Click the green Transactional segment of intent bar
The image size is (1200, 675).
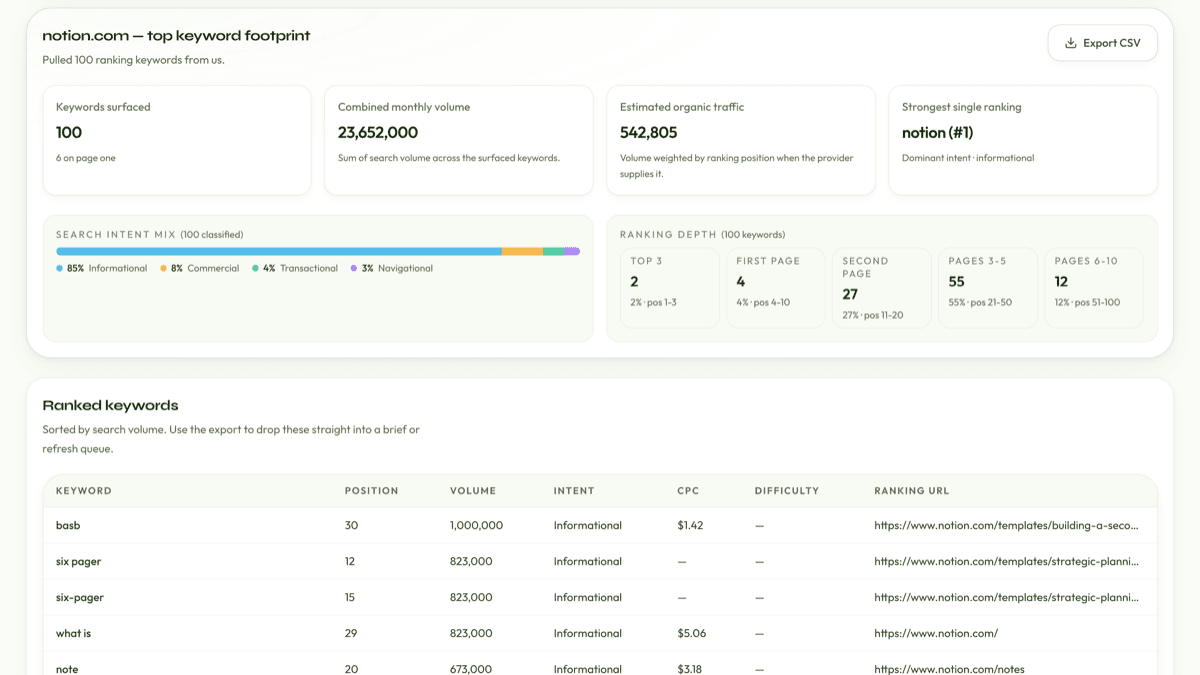click(553, 251)
